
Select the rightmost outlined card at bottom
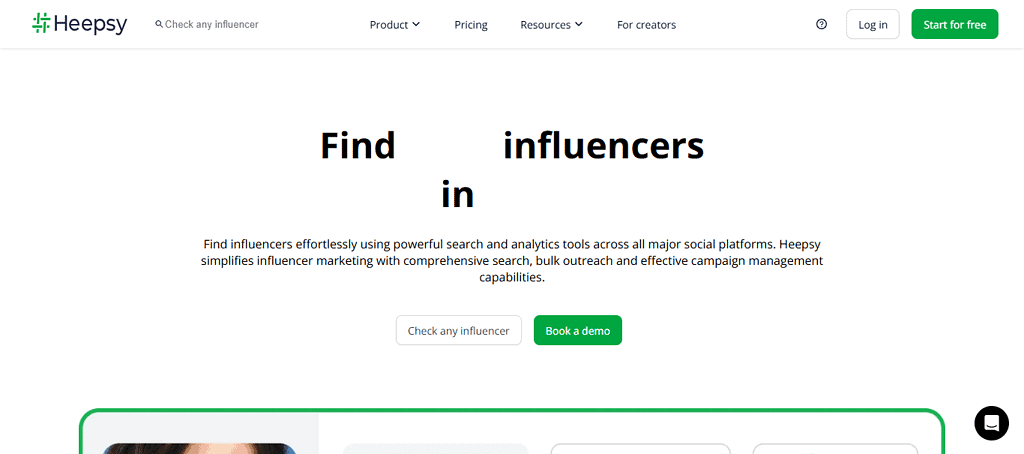(835, 448)
